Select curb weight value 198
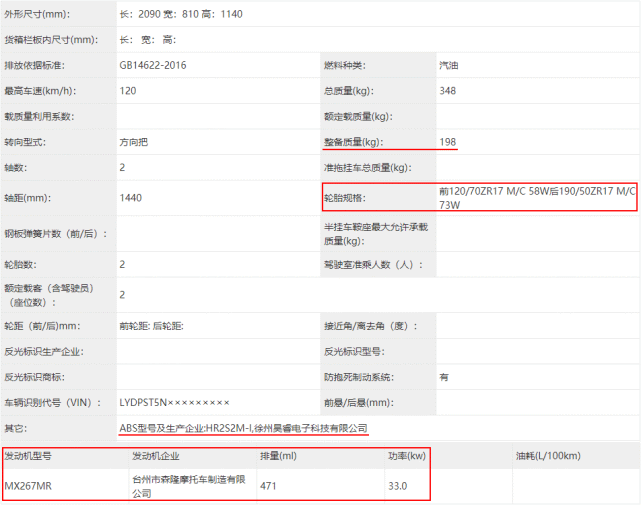The width and height of the screenshot is (641, 505). 447,142
